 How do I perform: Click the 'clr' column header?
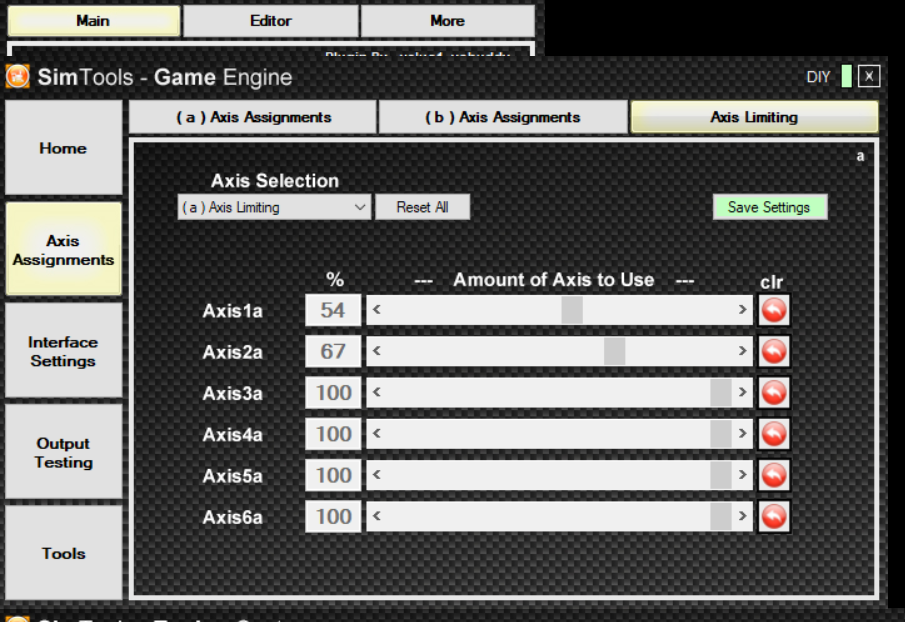tap(771, 282)
